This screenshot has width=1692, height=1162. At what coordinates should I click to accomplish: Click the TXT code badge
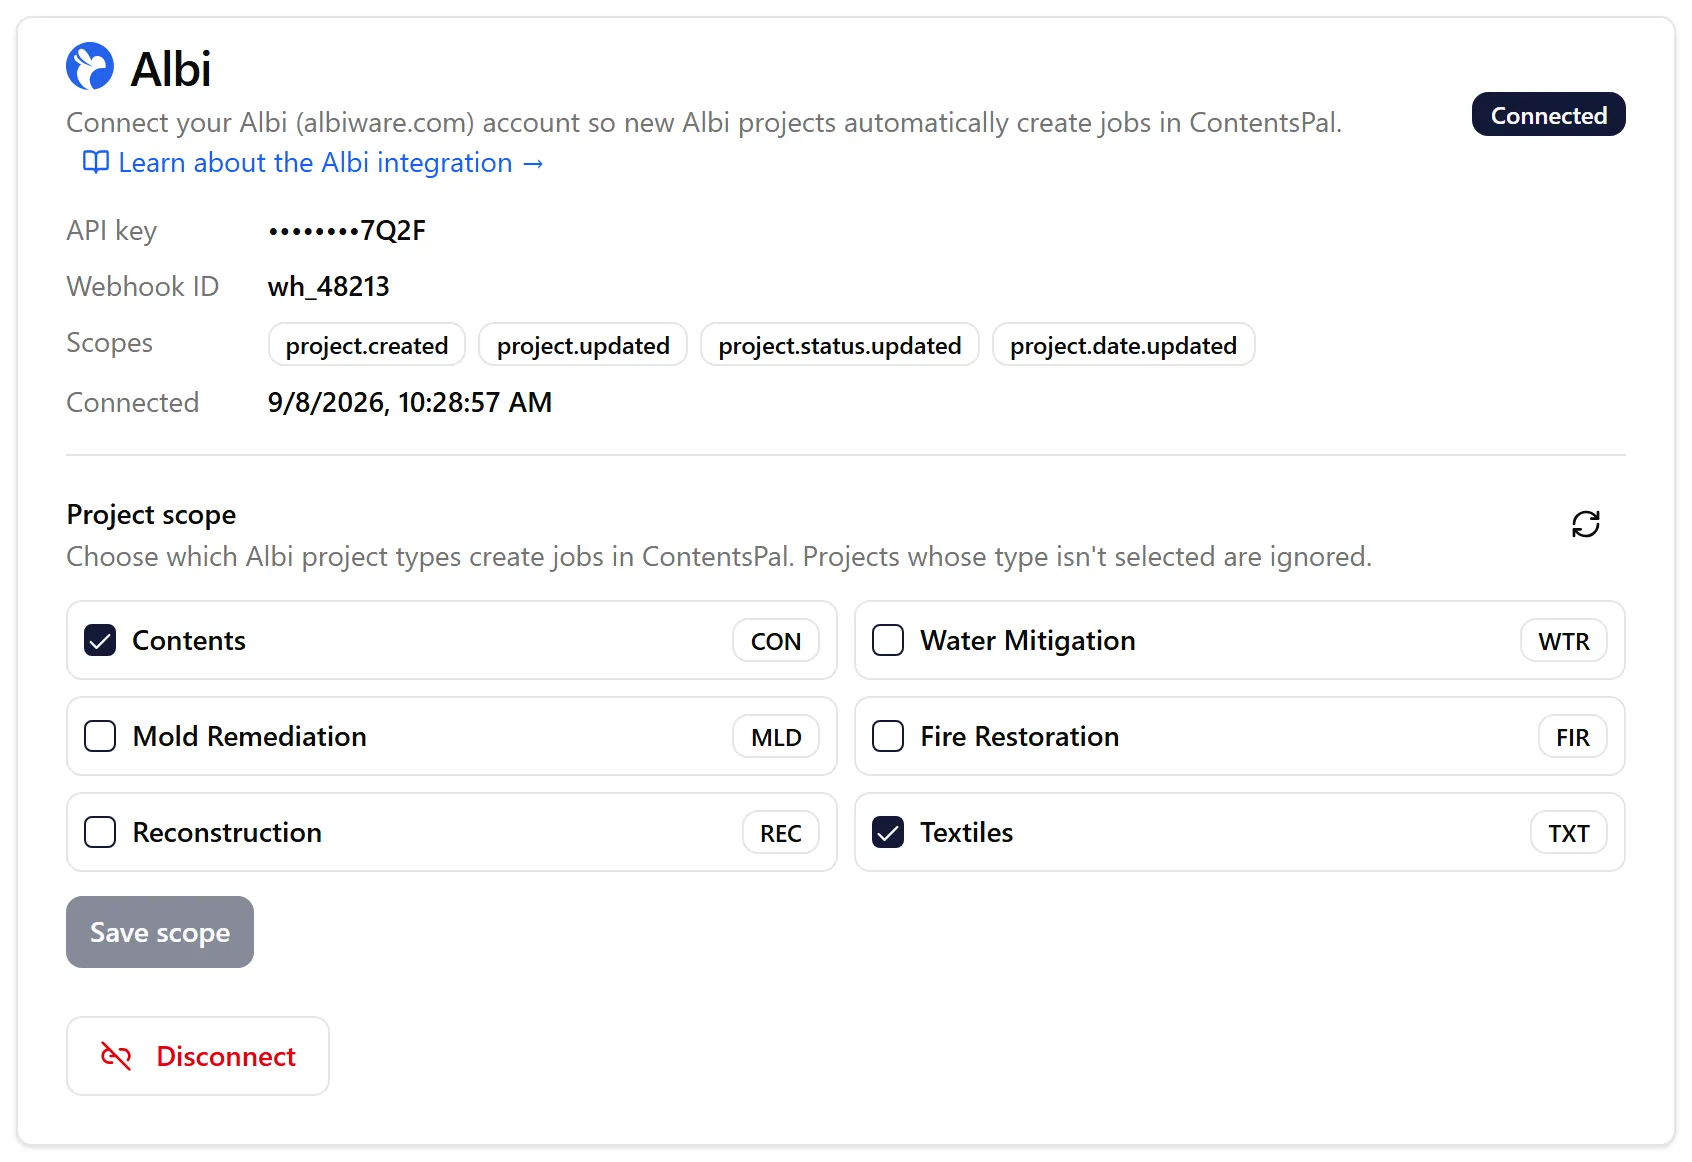pyautogui.click(x=1569, y=833)
